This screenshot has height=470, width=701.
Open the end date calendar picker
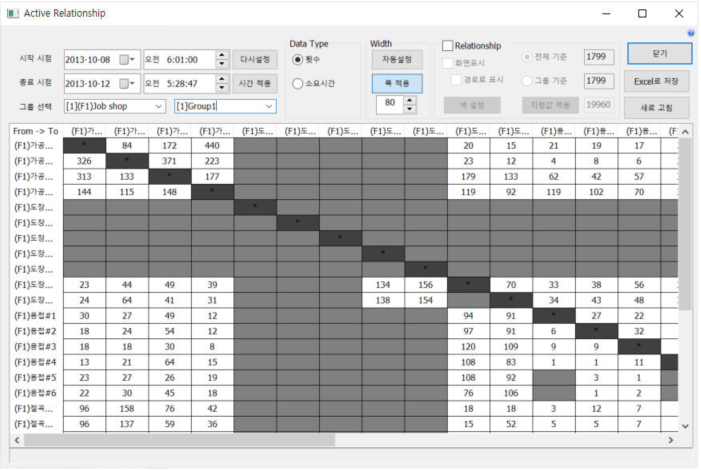tap(129, 82)
